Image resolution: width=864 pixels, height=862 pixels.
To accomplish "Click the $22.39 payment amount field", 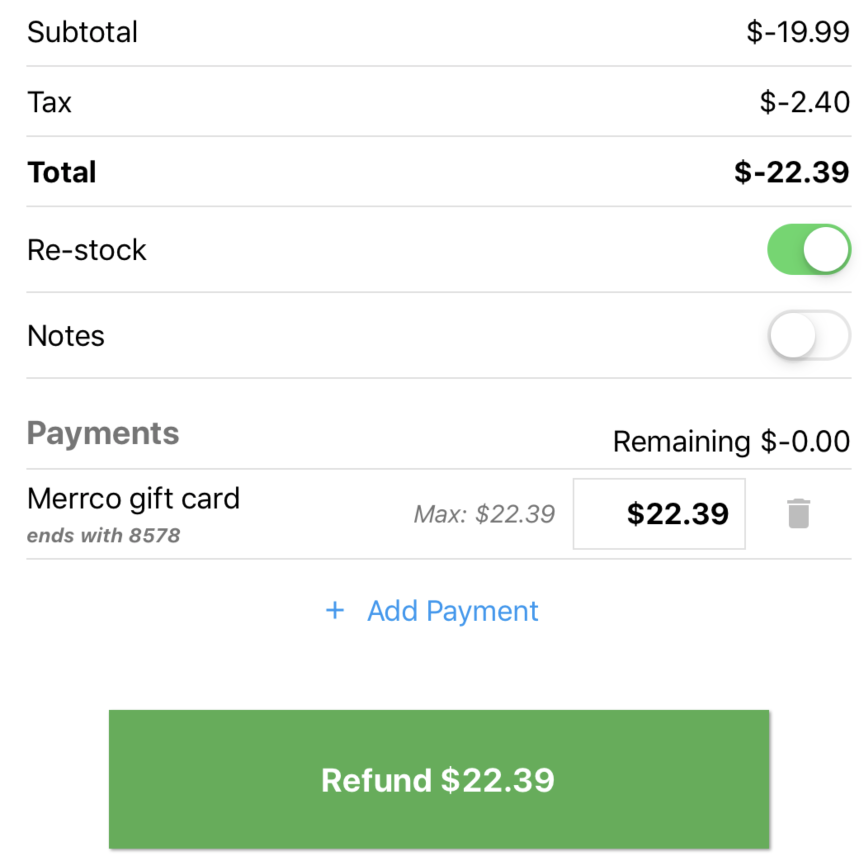I will pyautogui.click(x=659, y=514).
